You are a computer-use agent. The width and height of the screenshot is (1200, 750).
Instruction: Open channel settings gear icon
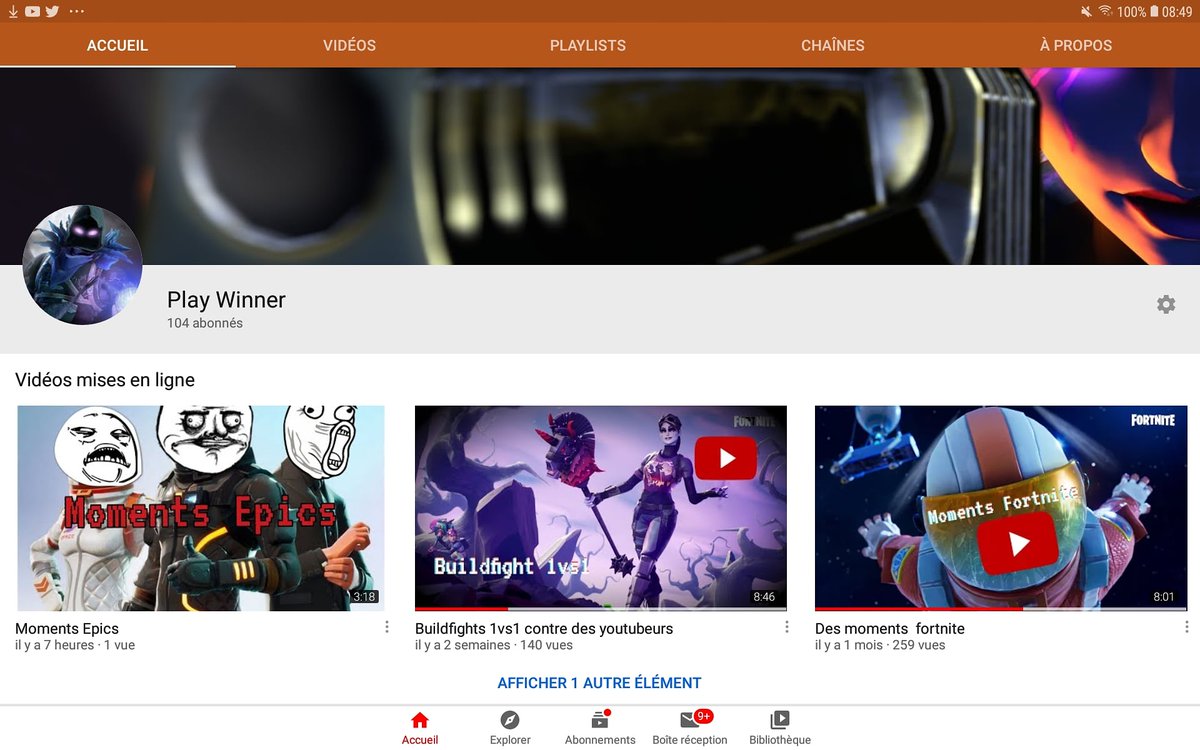pyautogui.click(x=1166, y=304)
